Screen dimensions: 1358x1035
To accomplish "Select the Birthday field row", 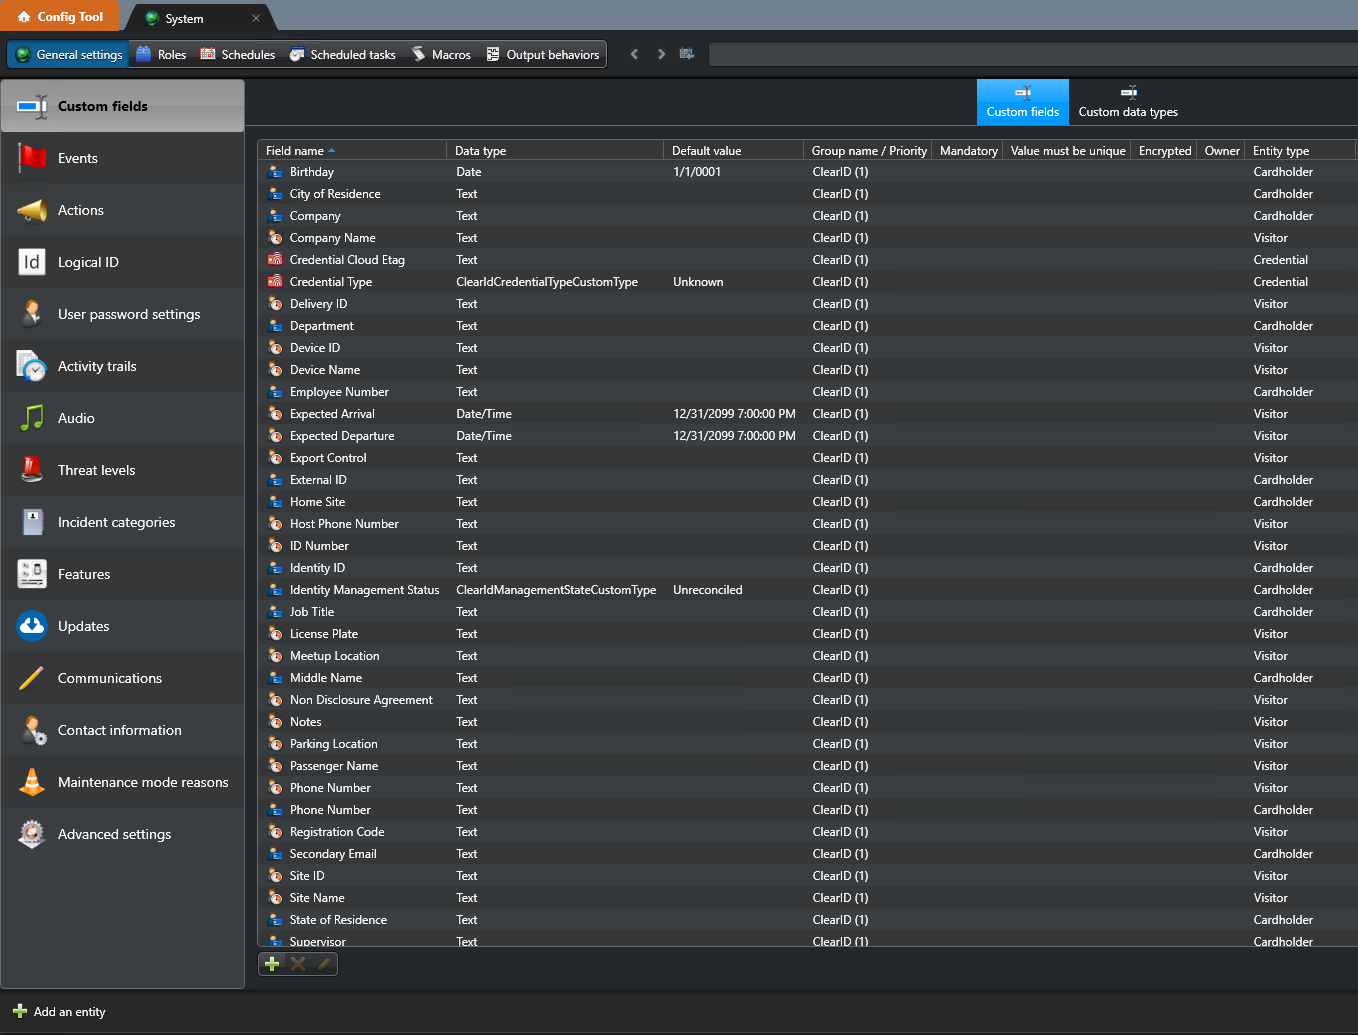I will click(313, 171).
